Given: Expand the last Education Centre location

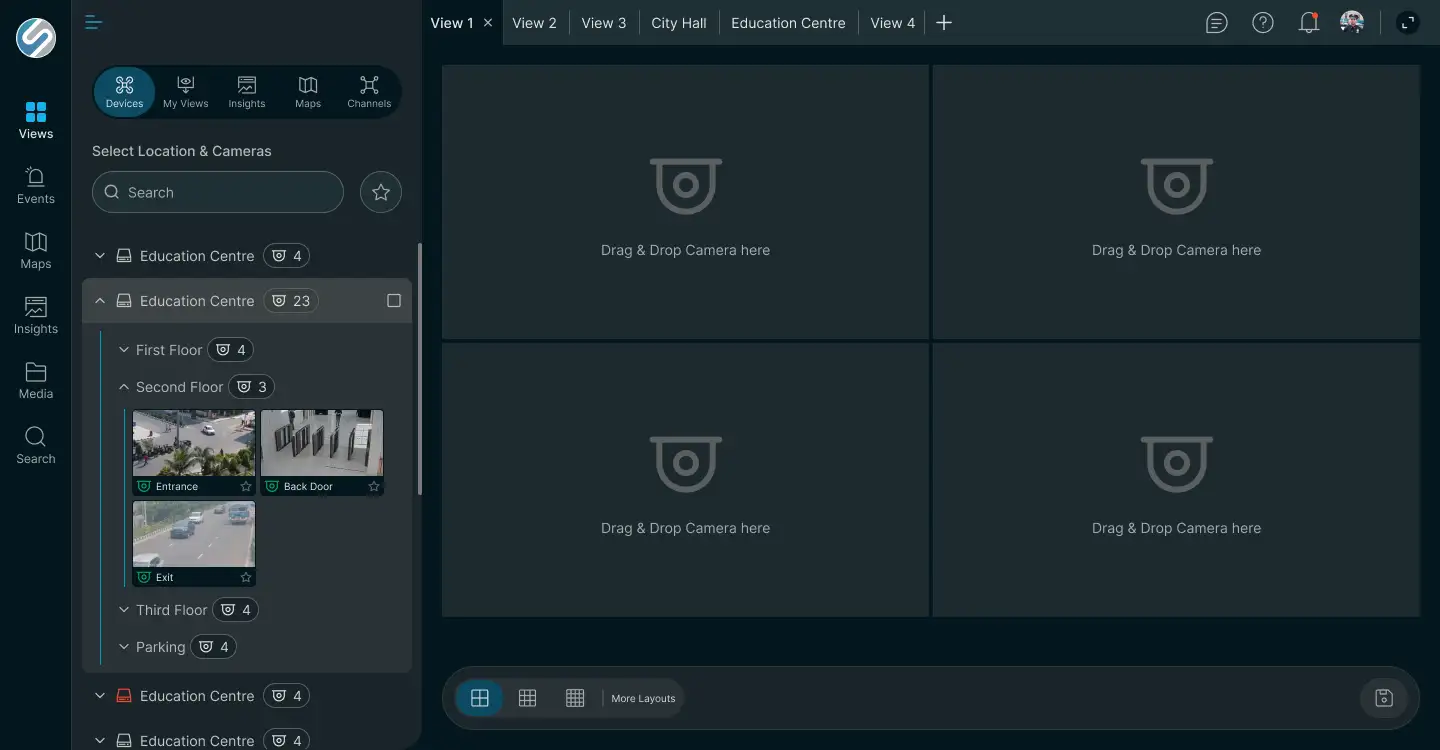Looking at the screenshot, I should pyautogui.click(x=100, y=741).
